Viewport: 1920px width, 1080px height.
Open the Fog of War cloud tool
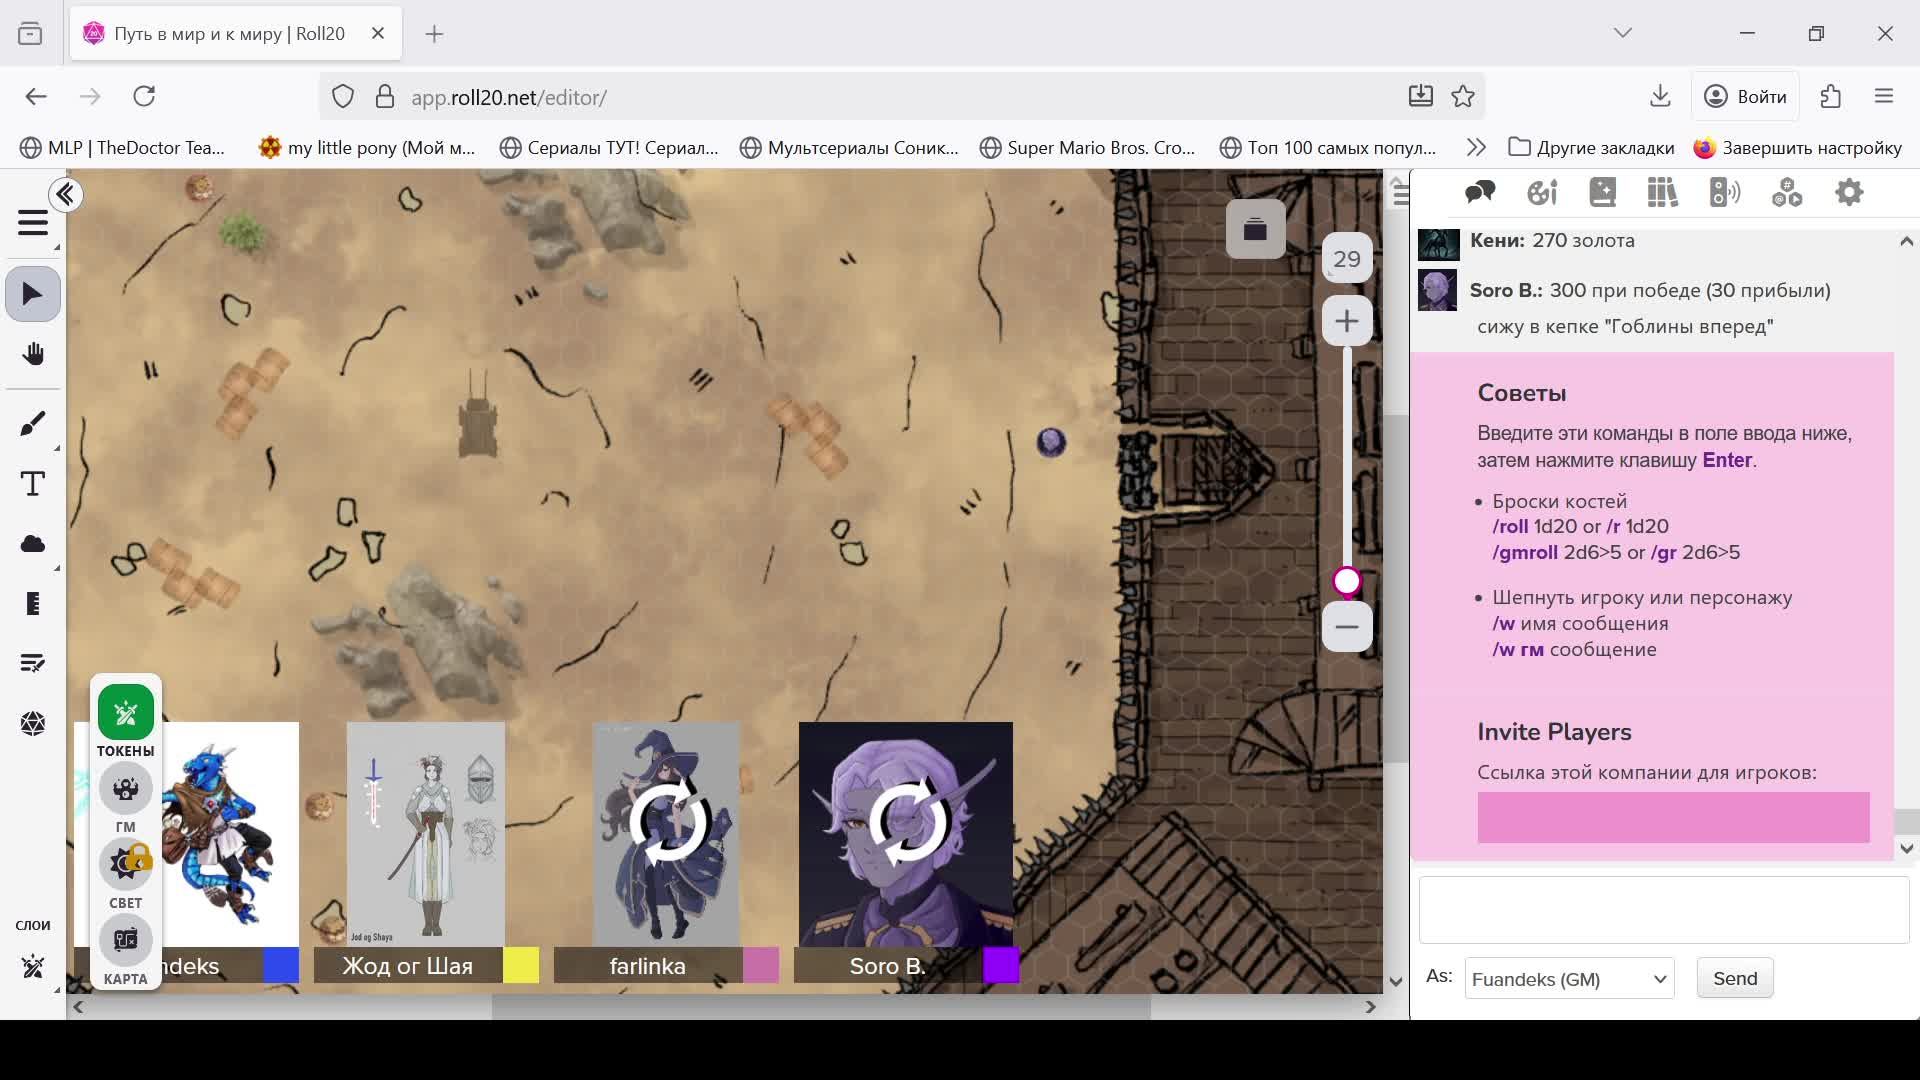coord(33,544)
